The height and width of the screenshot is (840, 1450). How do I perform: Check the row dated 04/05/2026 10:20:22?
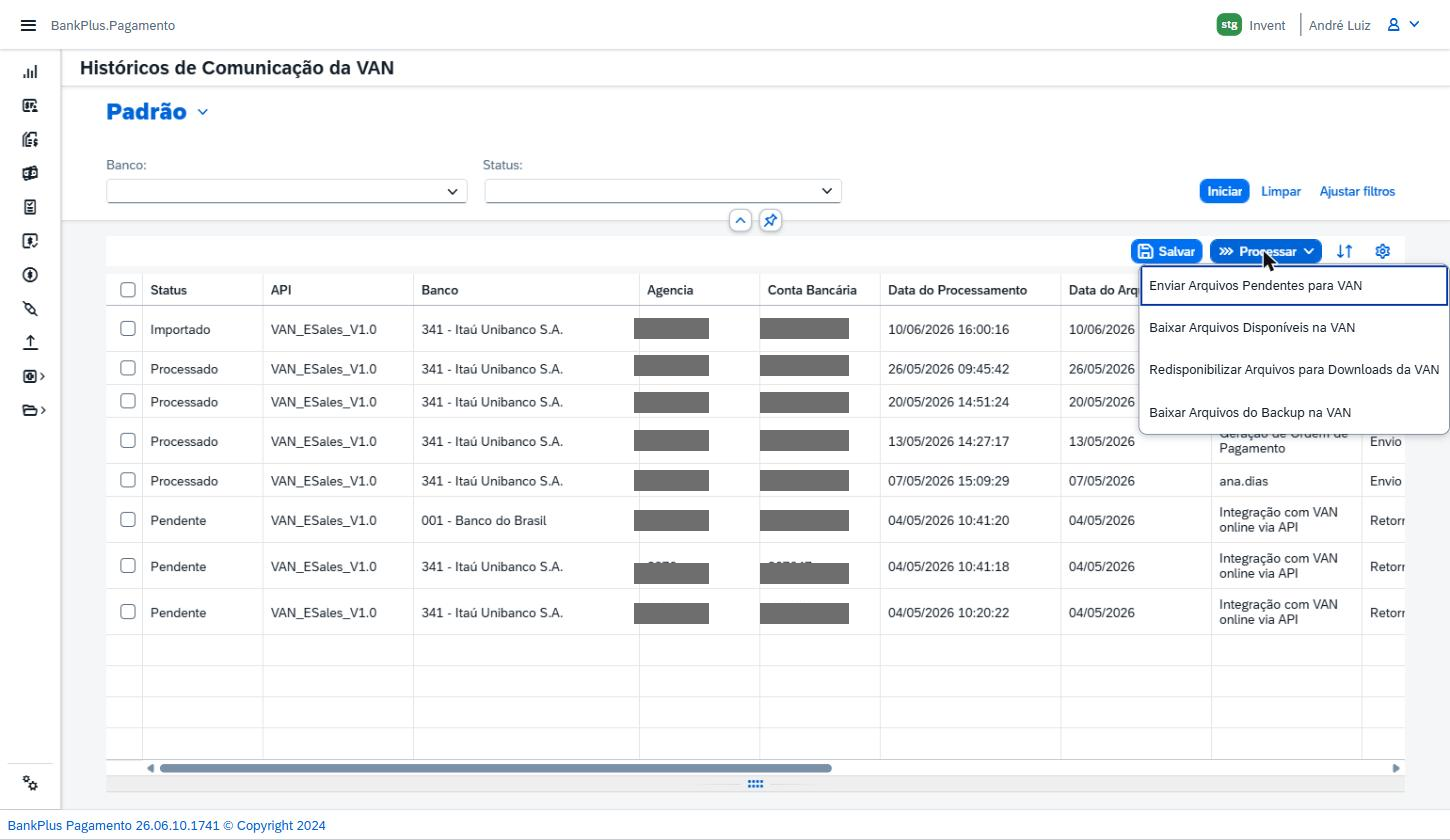[128, 612]
